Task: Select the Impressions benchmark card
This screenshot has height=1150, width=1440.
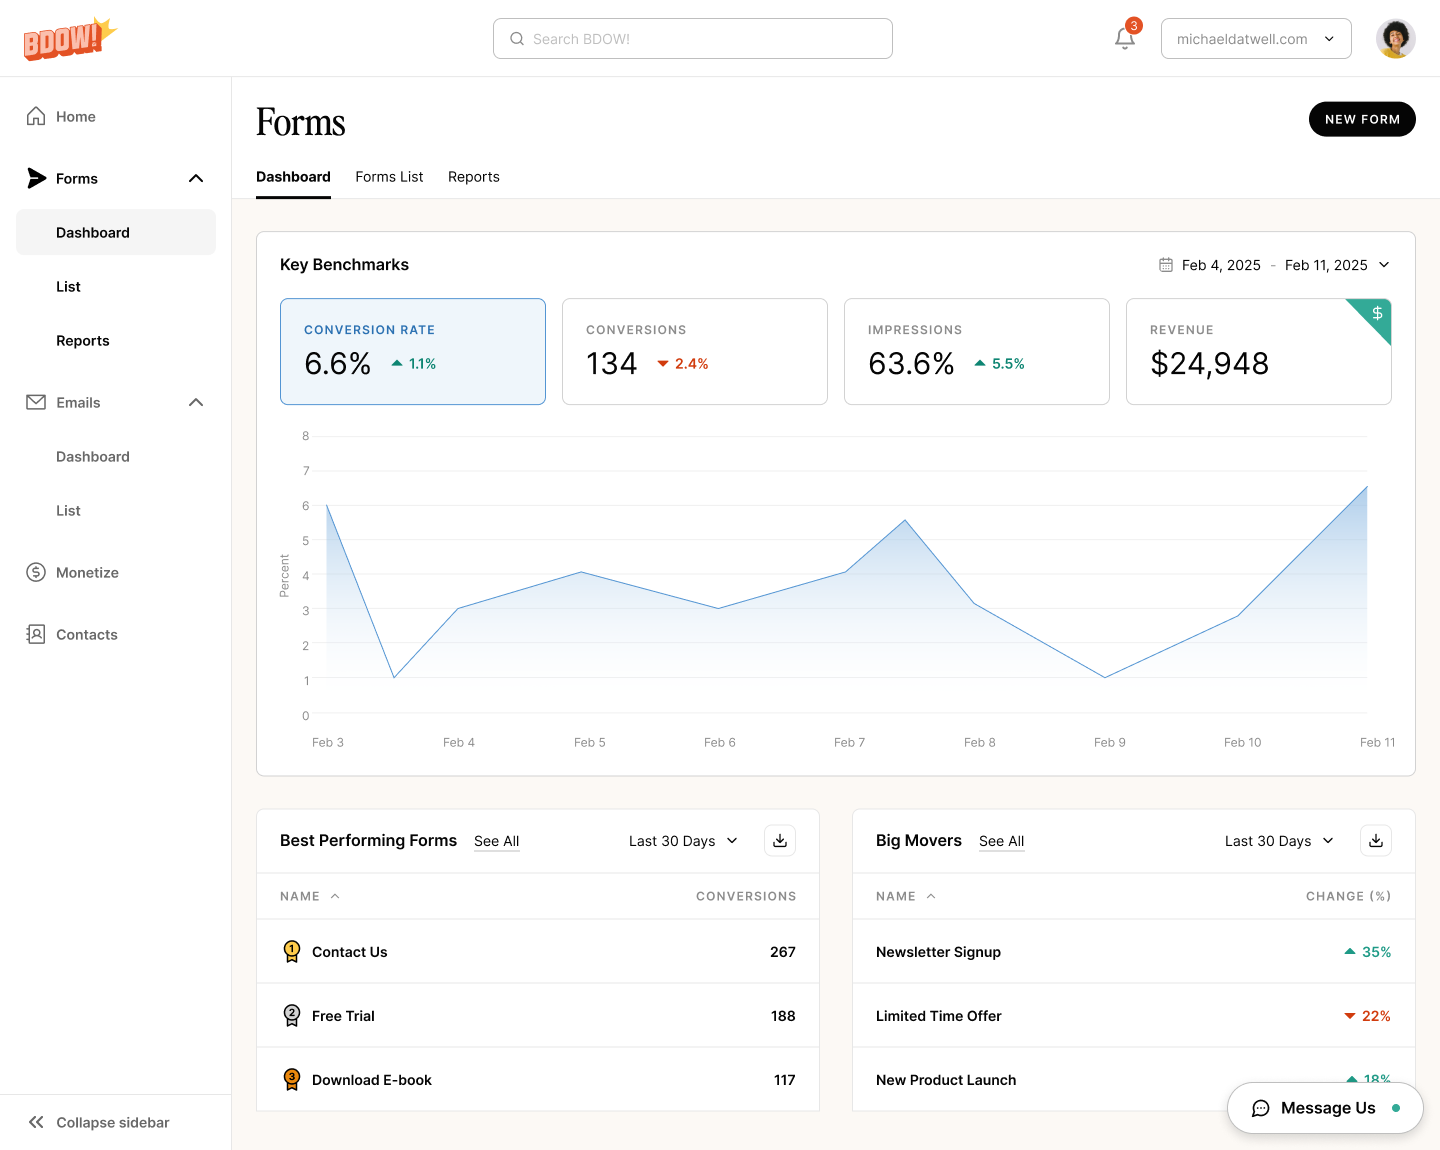Action: pos(977,352)
